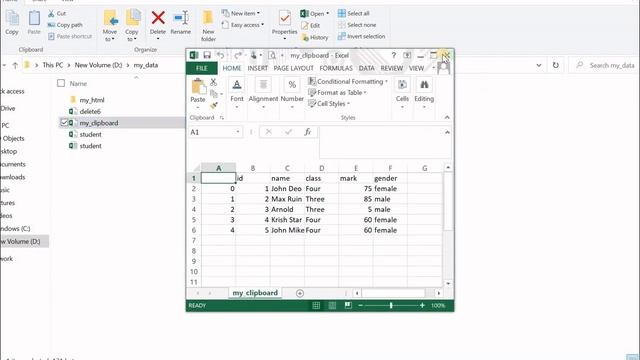Viewport: 640px width, 360px height.
Task: Click the Search my_data box
Action: (604, 65)
